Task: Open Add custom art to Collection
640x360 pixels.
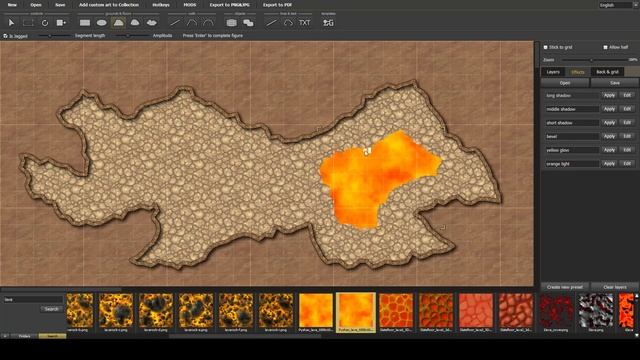Action: coord(109,5)
